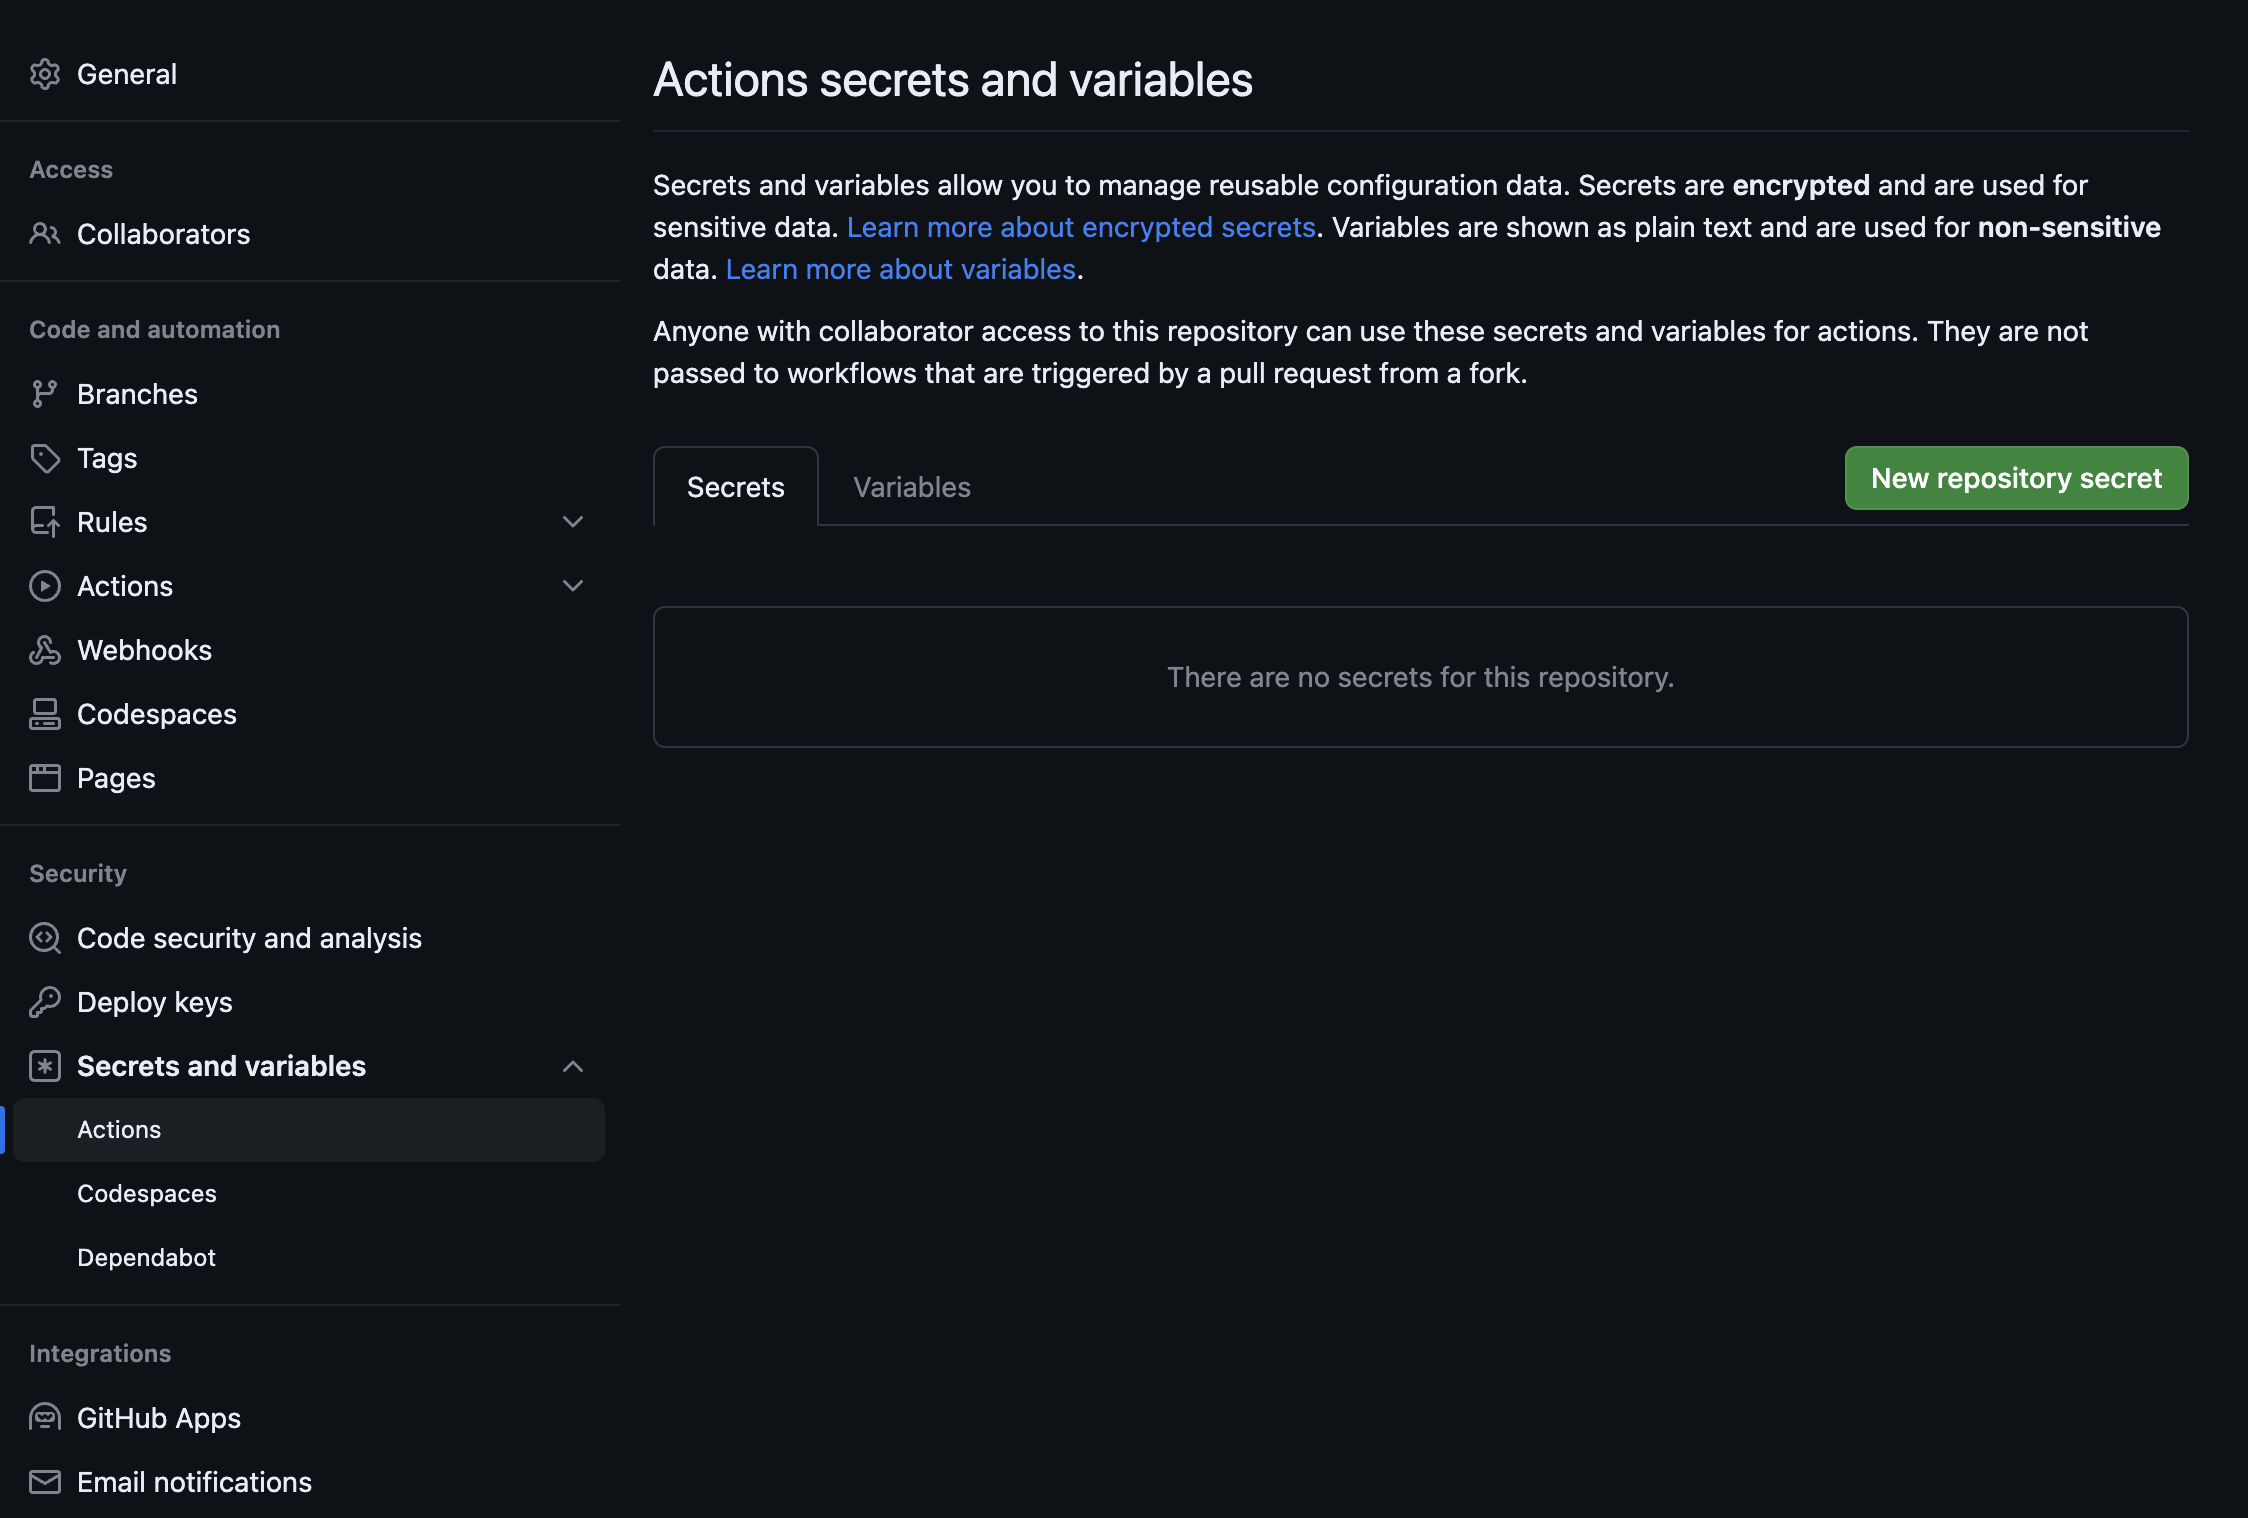Click the tag icon next to Tags
2248x1518 pixels.
coord(45,458)
